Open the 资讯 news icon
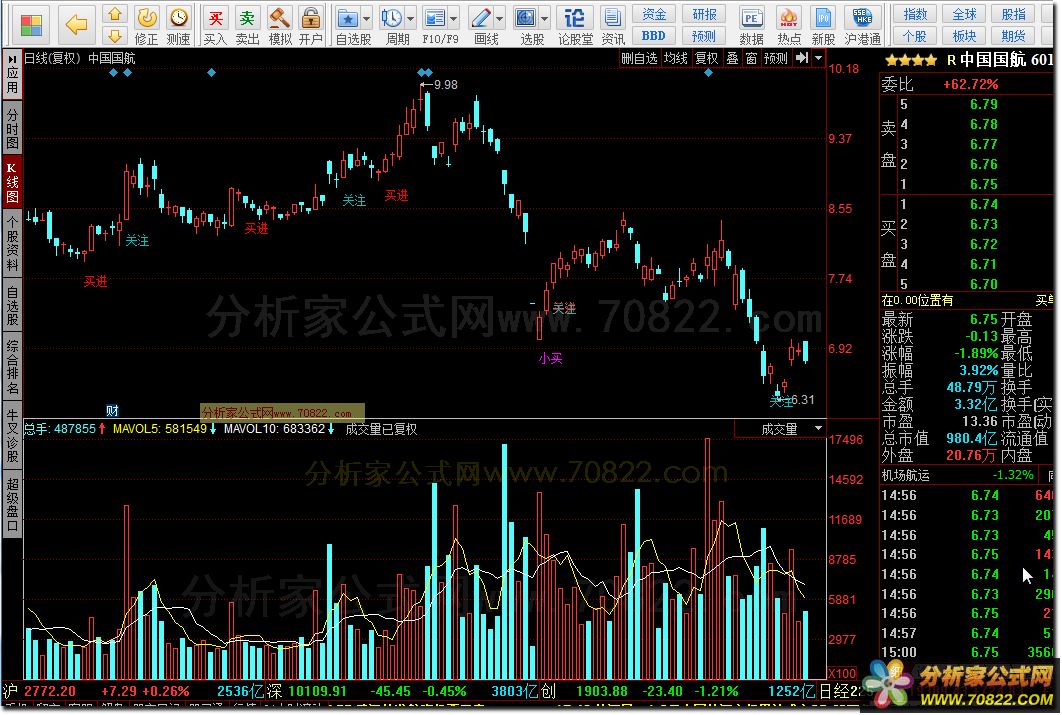 click(613, 26)
